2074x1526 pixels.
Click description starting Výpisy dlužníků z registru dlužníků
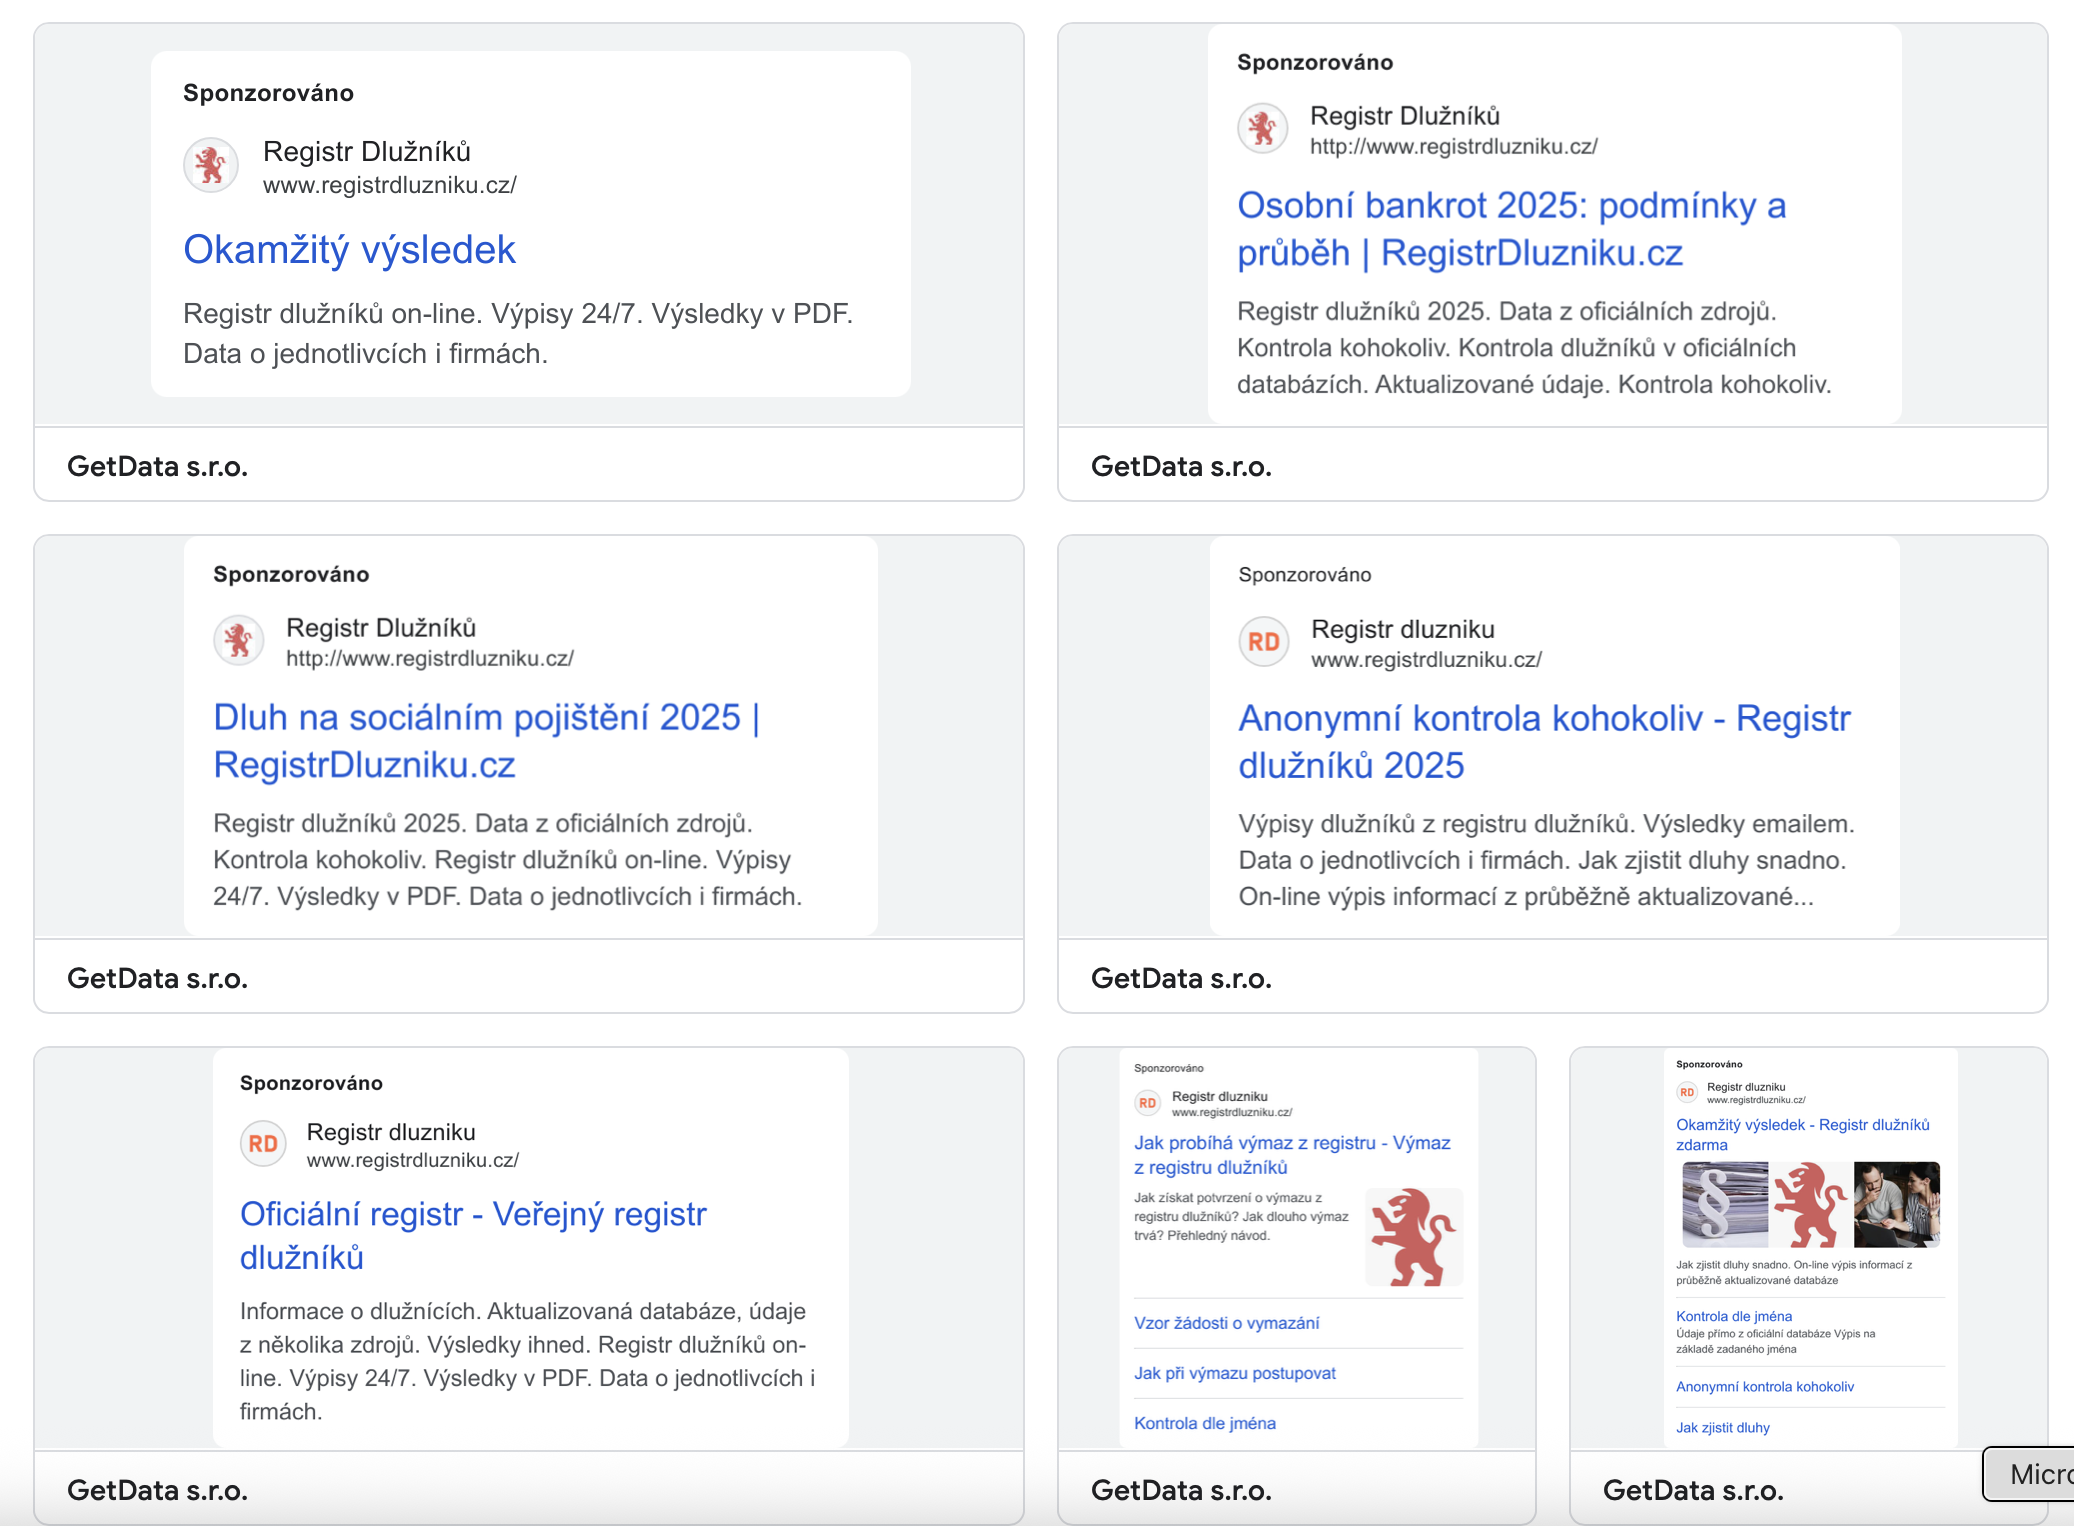[x=1546, y=860]
